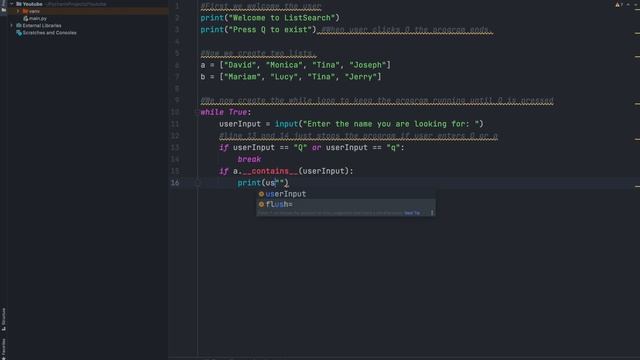Viewport: 640px width, 360px height.
Task: Click the 'if userInput == "Q"' condition
Action: point(311,147)
